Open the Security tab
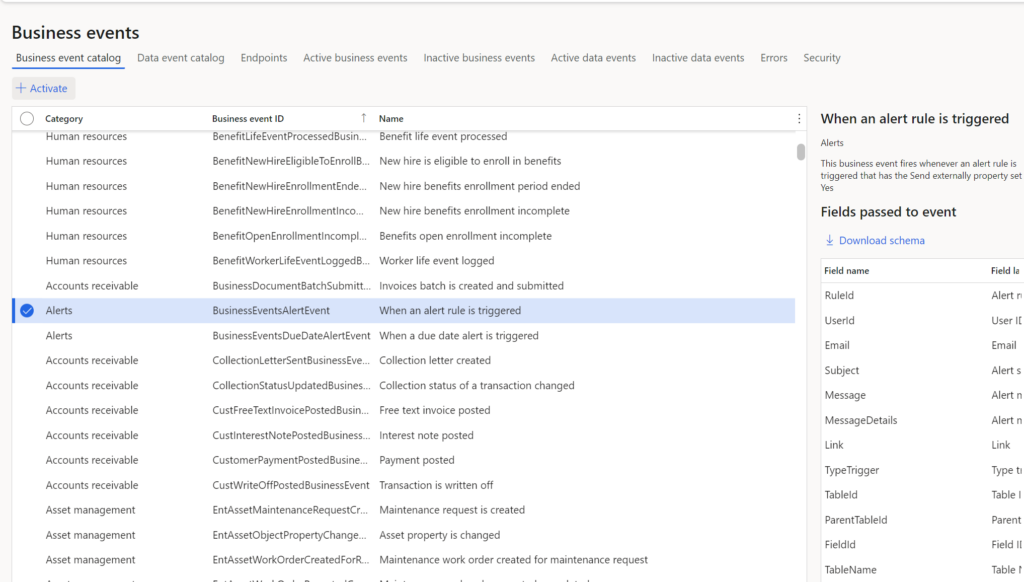The height and width of the screenshot is (582, 1024). 821,57
